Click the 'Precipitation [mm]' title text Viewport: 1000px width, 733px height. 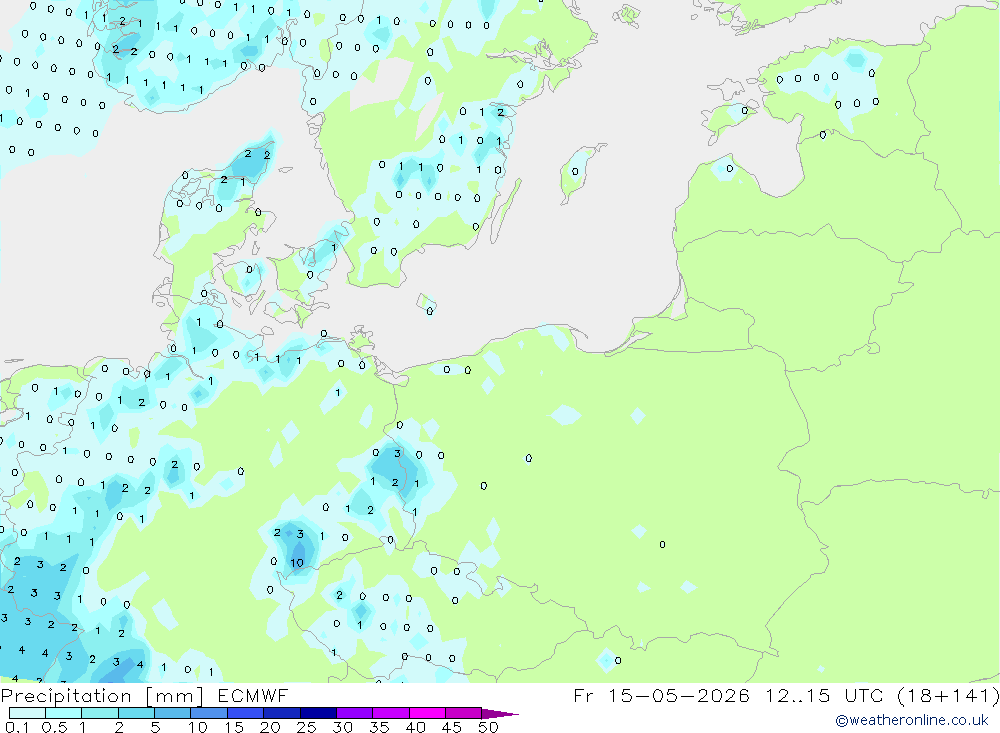tap(102, 695)
